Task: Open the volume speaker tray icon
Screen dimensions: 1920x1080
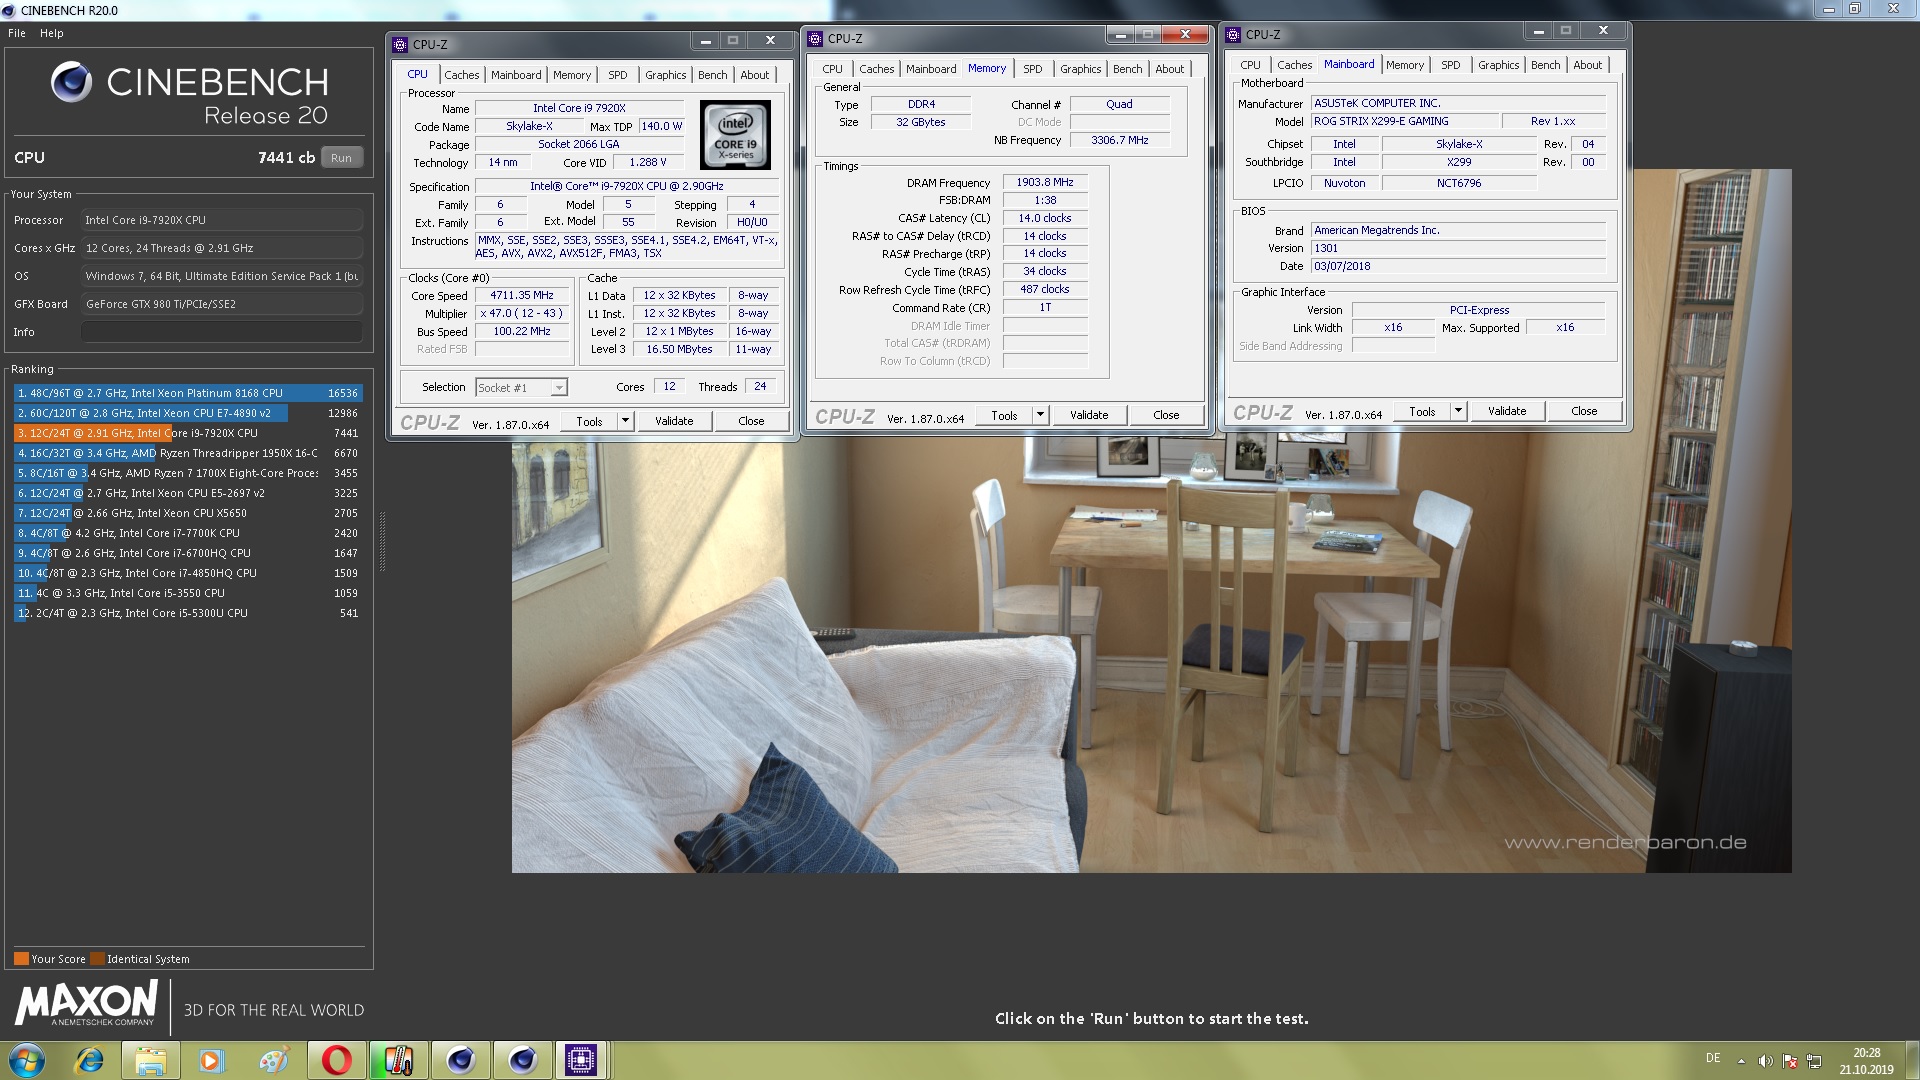Action: click(x=1765, y=1061)
